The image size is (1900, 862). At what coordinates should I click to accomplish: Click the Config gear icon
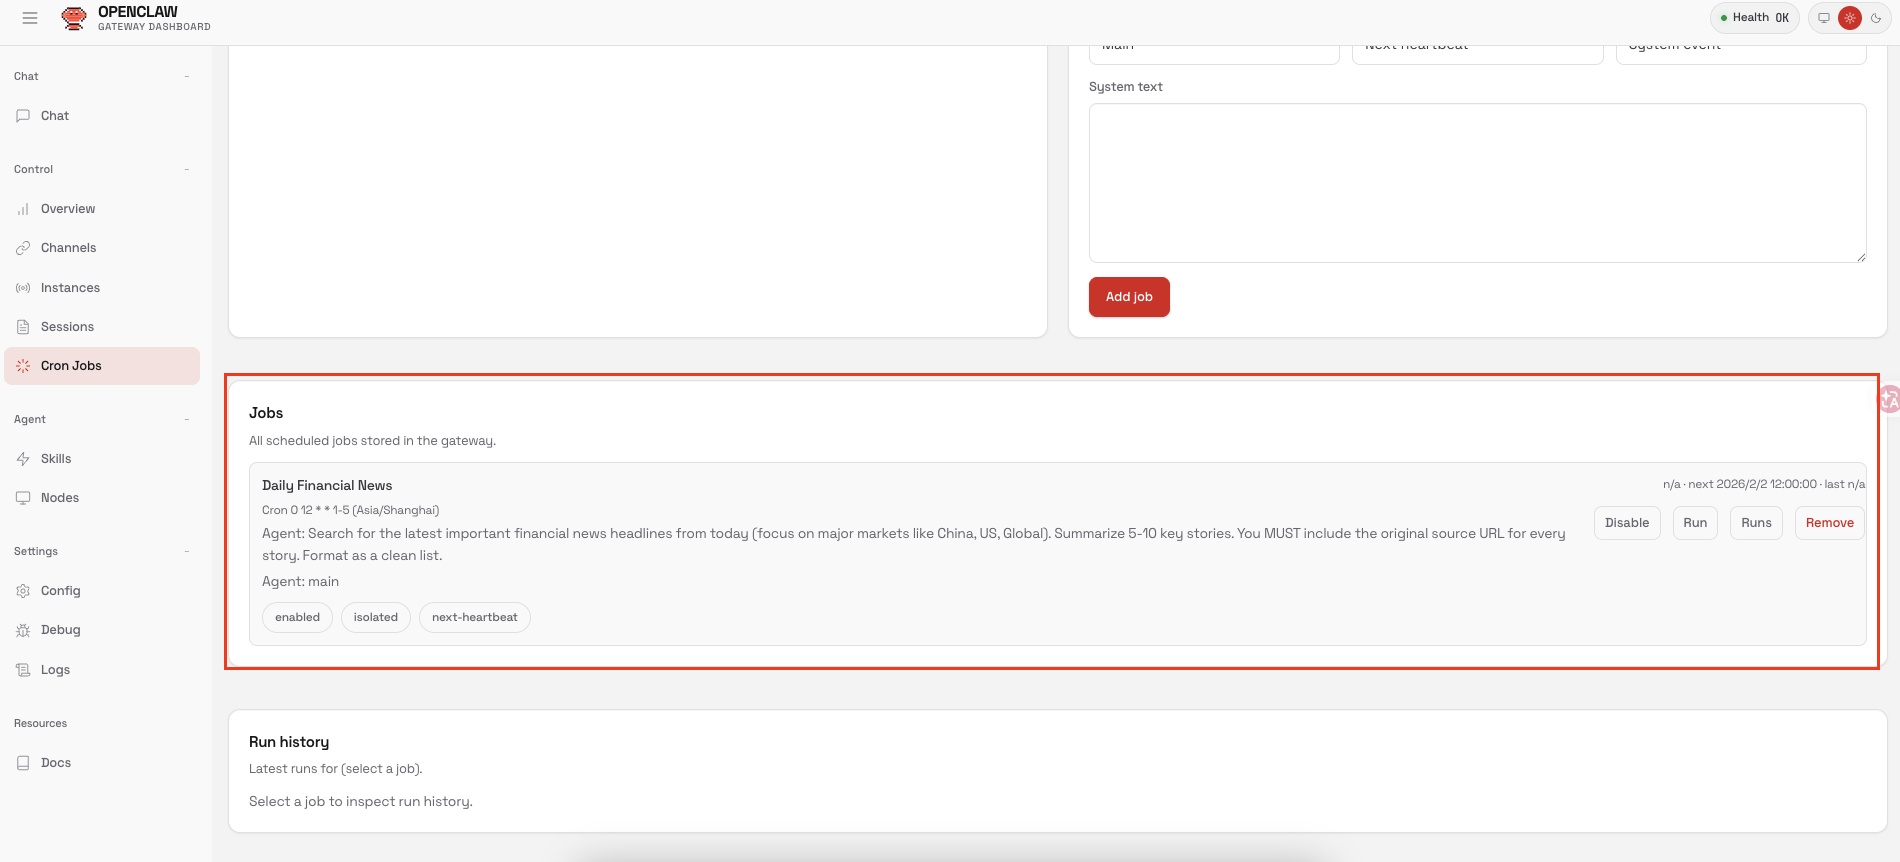click(23, 591)
